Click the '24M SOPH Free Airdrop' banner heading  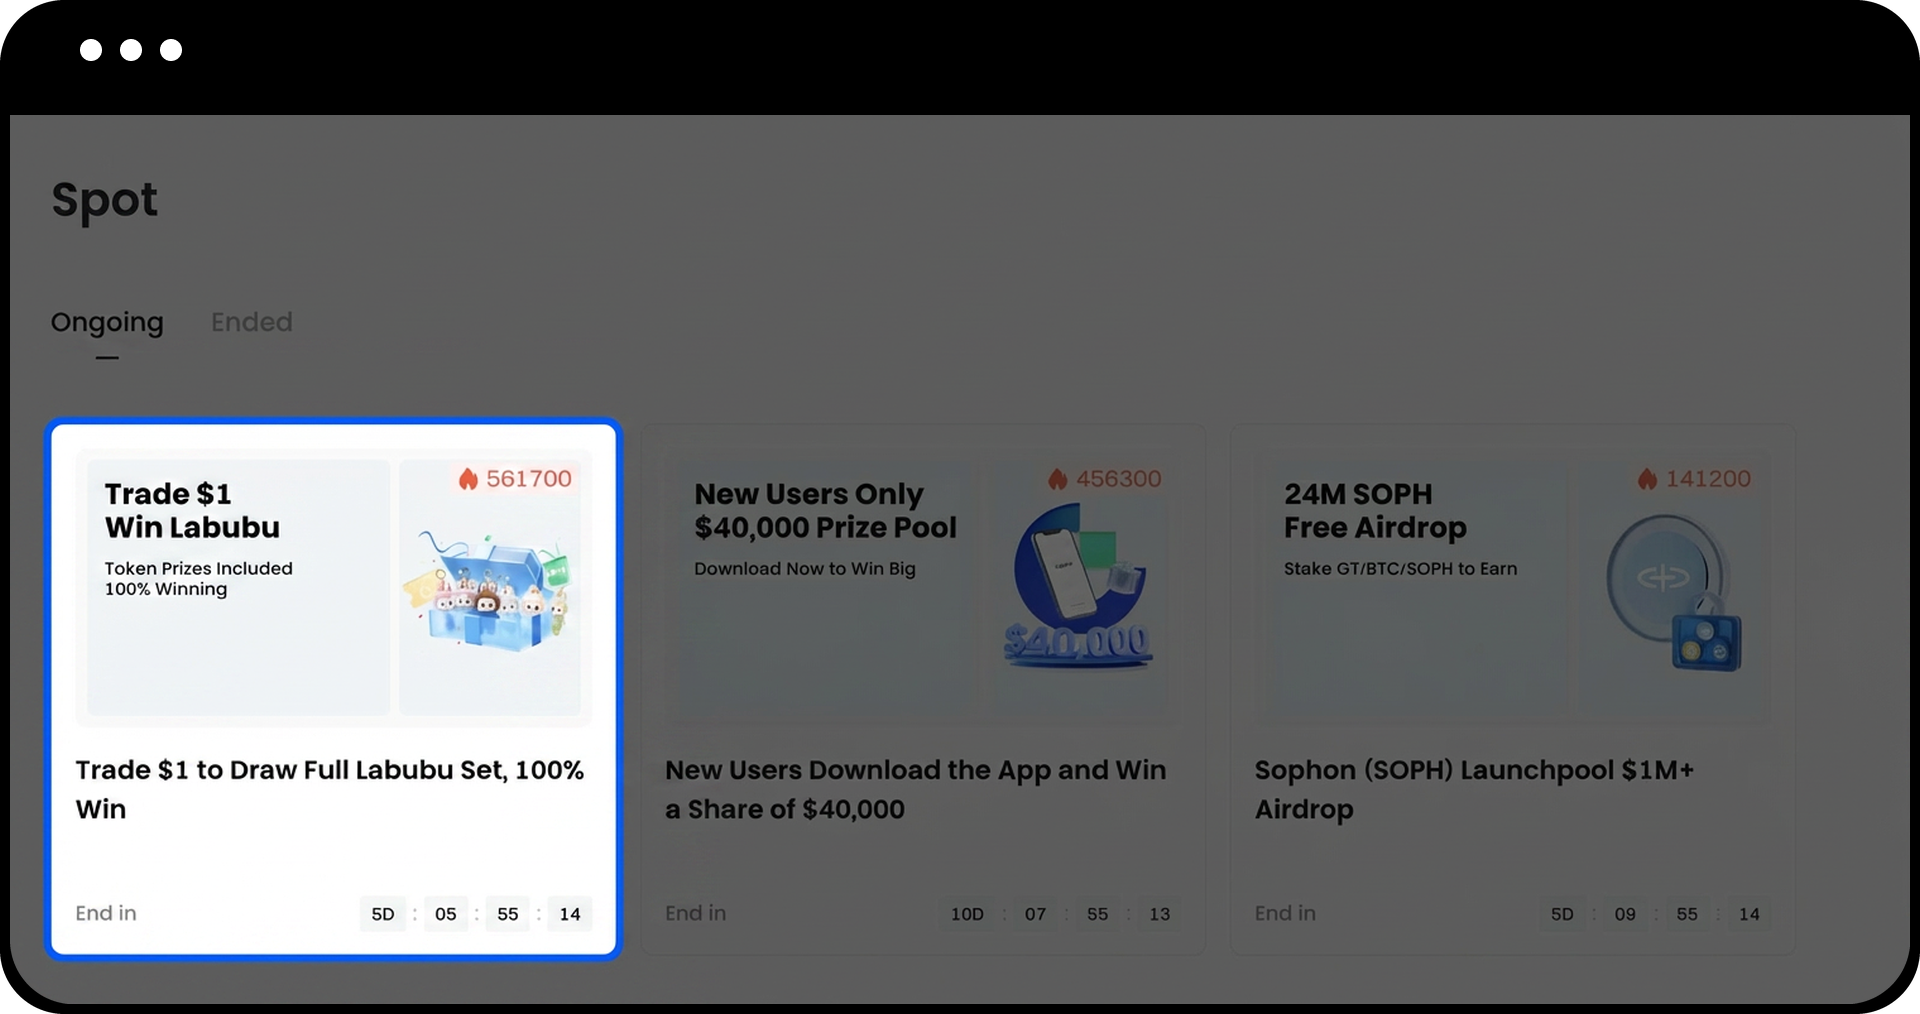tap(1375, 510)
